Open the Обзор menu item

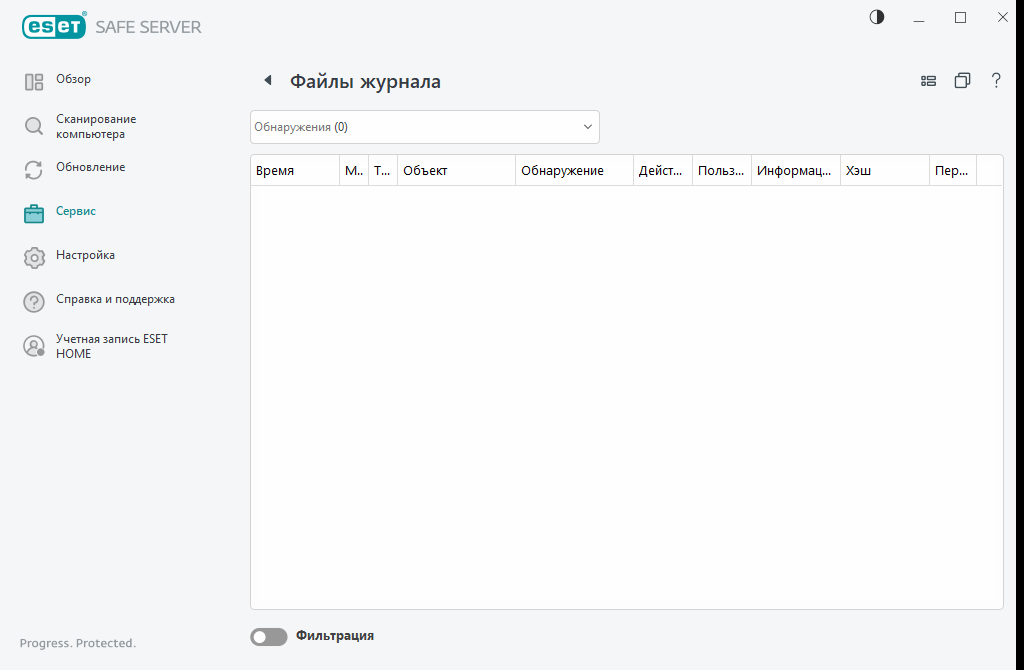click(73, 79)
